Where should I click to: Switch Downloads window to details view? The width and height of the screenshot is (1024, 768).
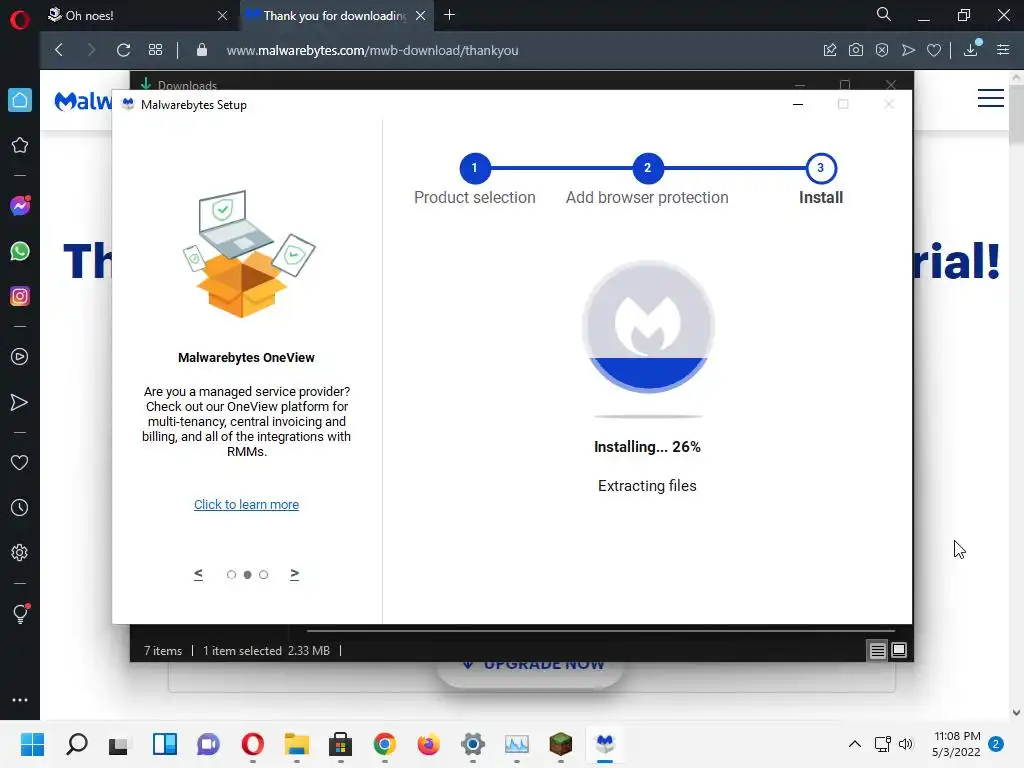[878, 650]
